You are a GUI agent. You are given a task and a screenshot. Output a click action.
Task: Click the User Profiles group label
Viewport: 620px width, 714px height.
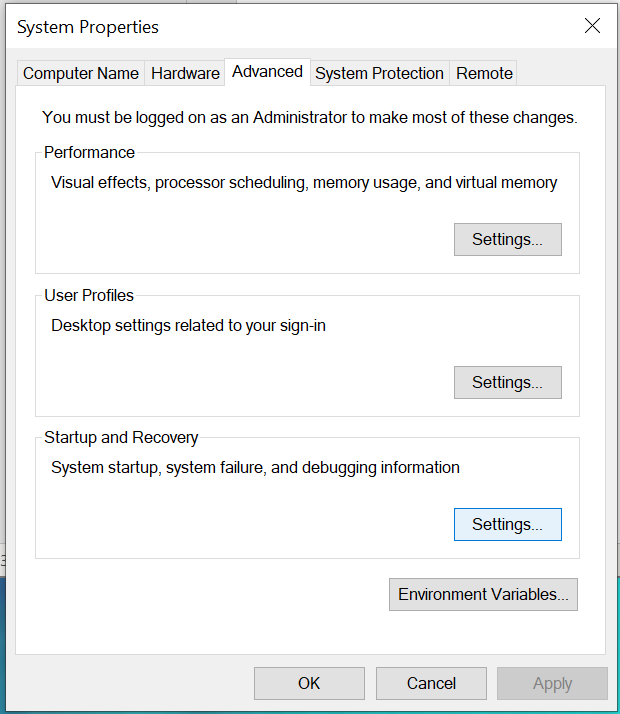pyautogui.click(x=89, y=296)
